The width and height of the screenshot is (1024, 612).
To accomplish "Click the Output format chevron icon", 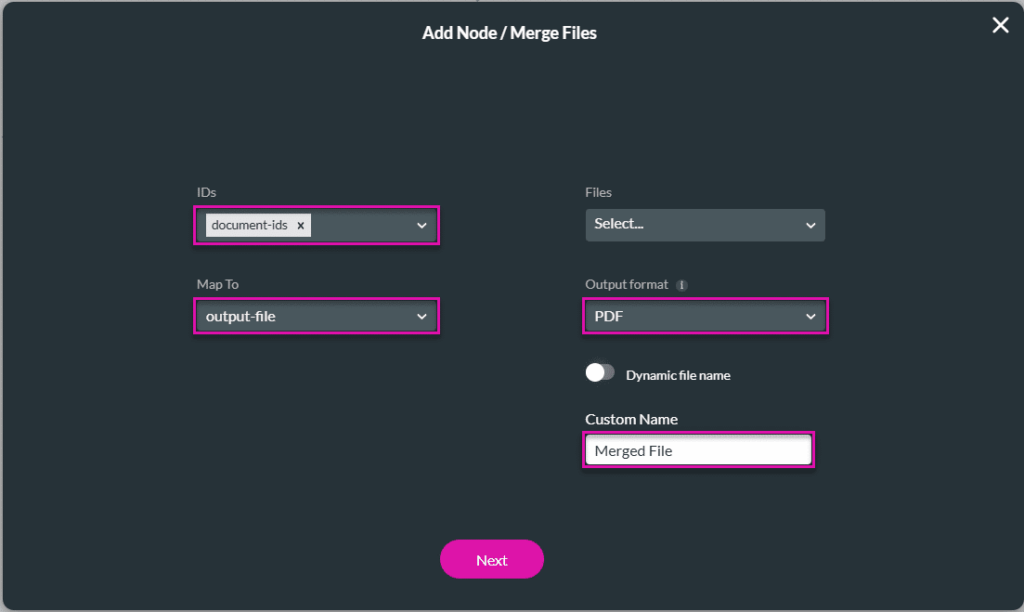I will [x=810, y=316].
